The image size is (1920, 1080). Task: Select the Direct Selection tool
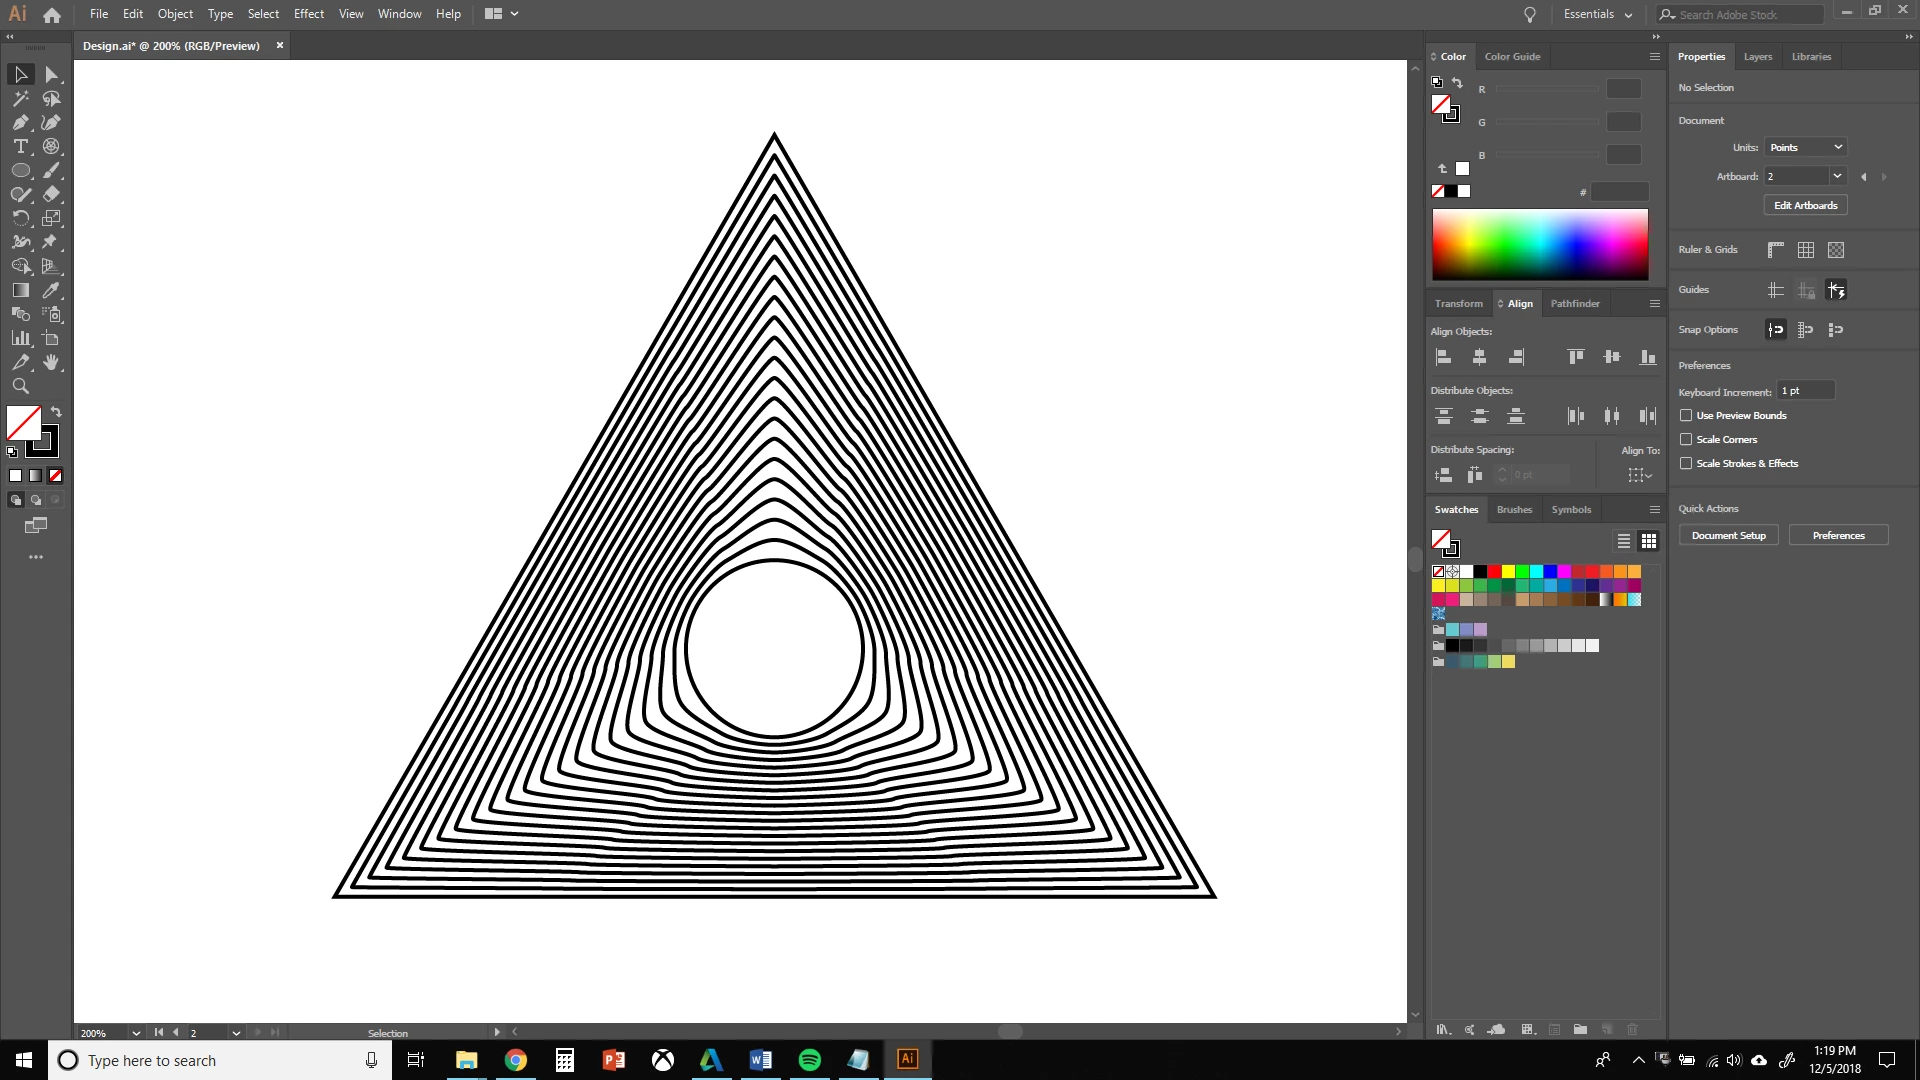click(51, 75)
